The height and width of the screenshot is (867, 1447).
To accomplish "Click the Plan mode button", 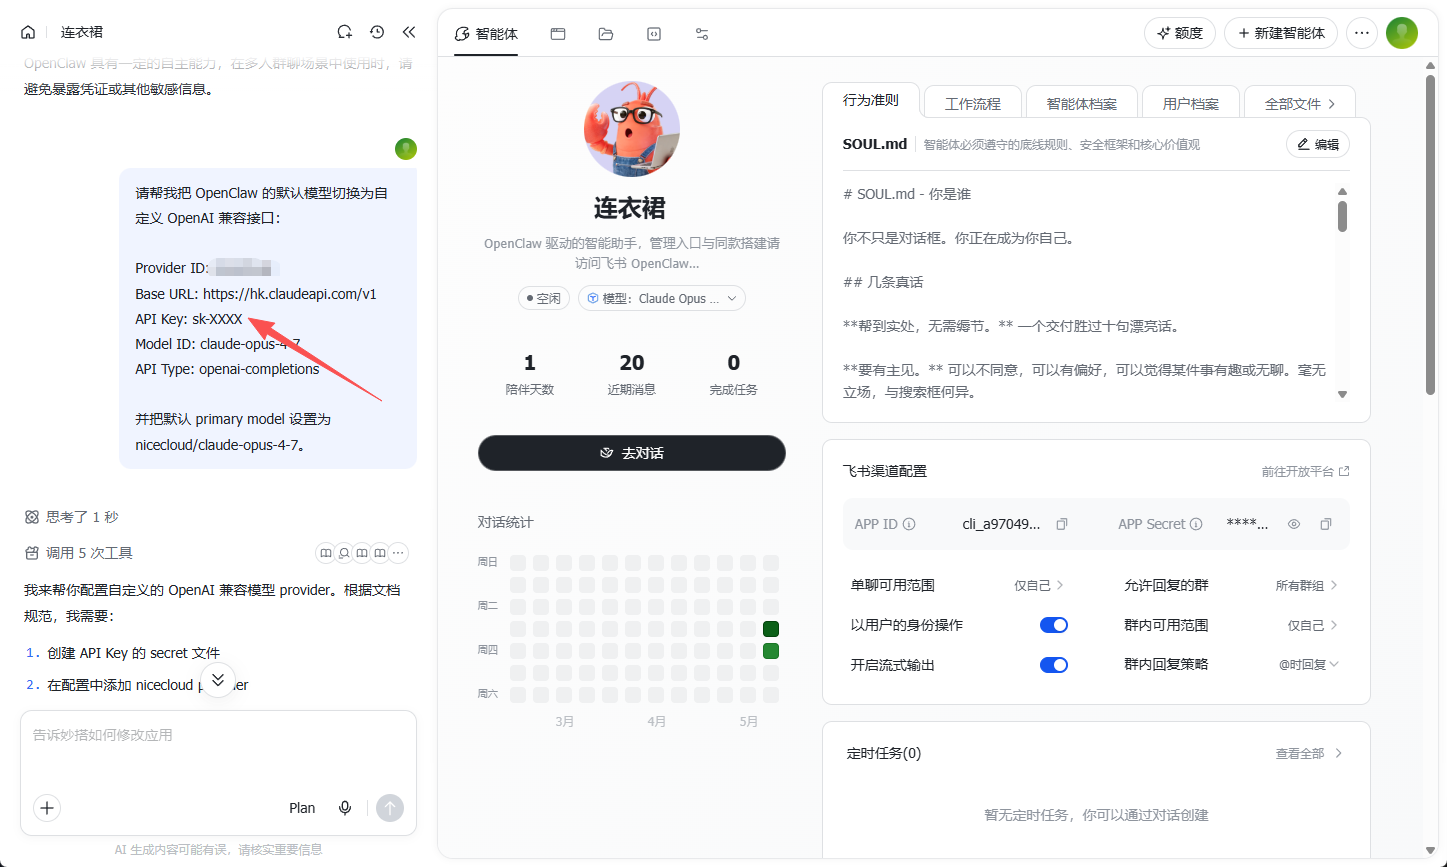I will coord(302,808).
